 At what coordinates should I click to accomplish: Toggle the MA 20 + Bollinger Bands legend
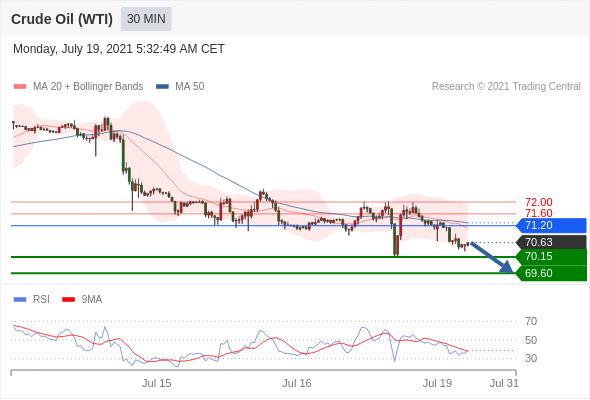pyautogui.click(x=78, y=87)
